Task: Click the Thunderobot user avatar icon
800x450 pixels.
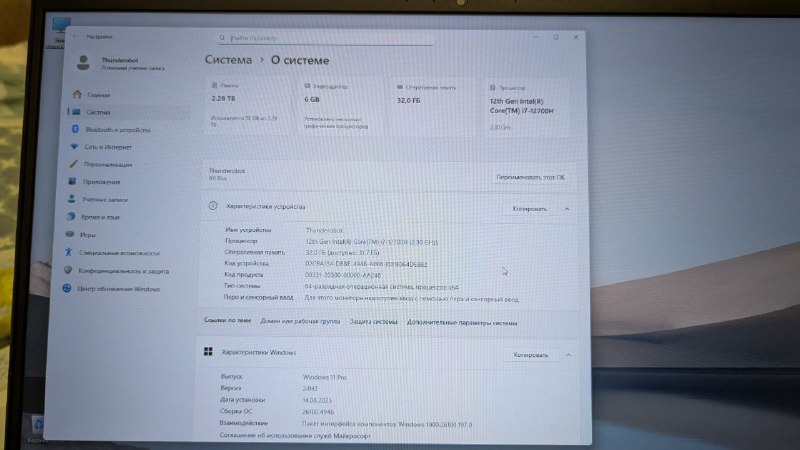Action: (x=83, y=63)
